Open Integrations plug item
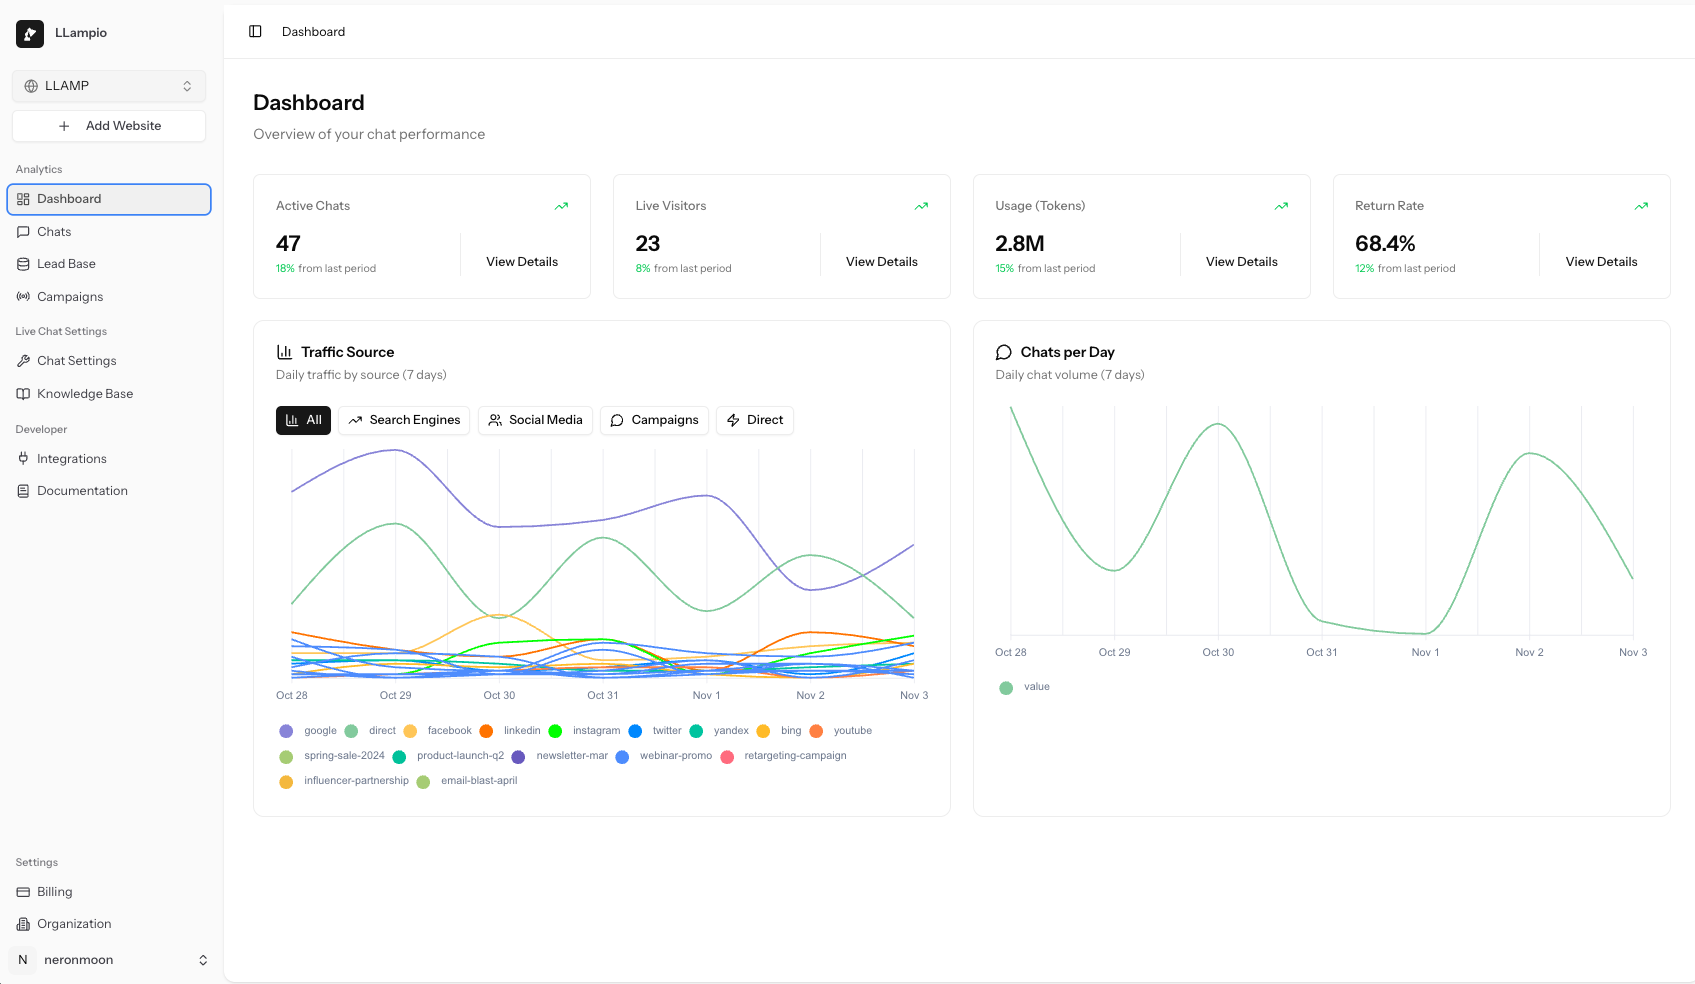Viewport: 1695px width, 984px height. (x=71, y=459)
